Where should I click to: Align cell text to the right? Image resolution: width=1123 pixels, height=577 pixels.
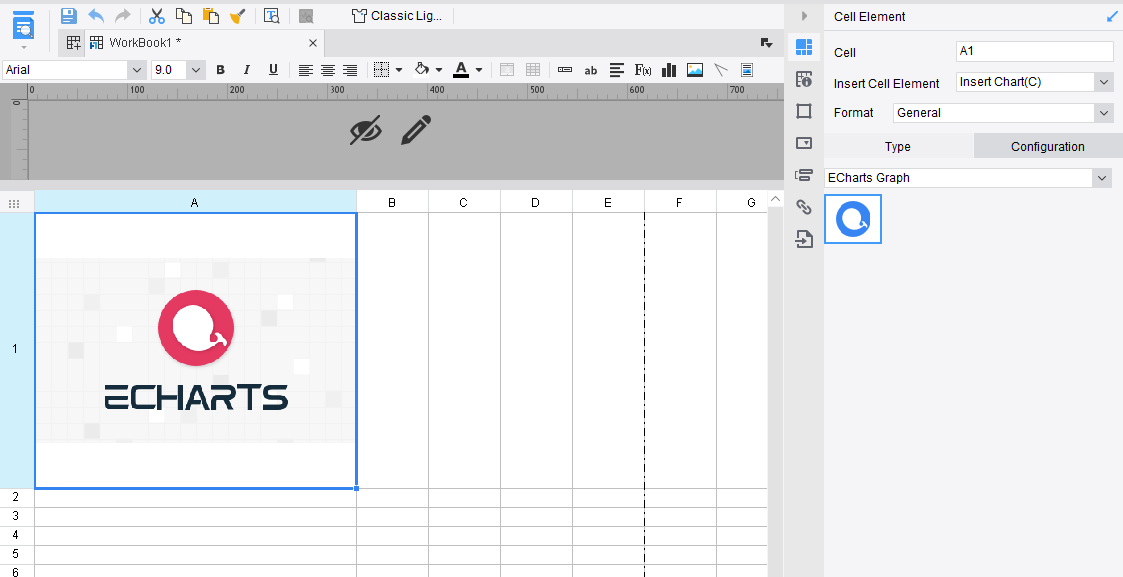click(350, 70)
